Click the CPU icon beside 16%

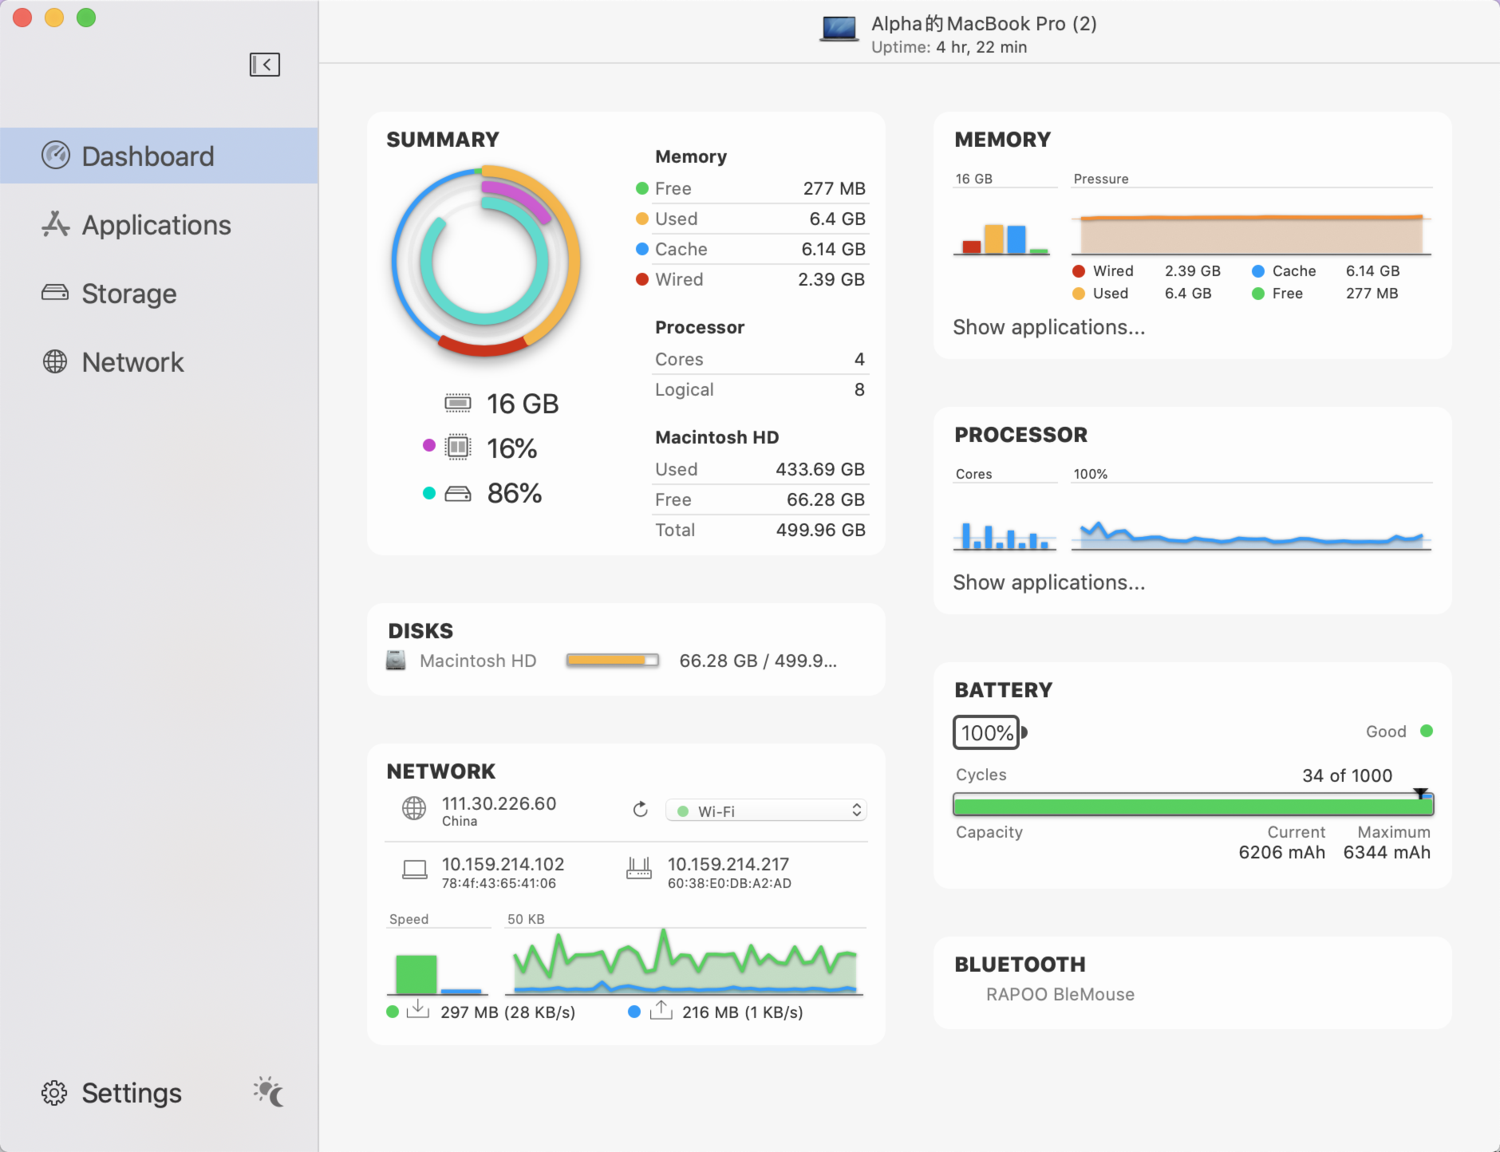458,447
